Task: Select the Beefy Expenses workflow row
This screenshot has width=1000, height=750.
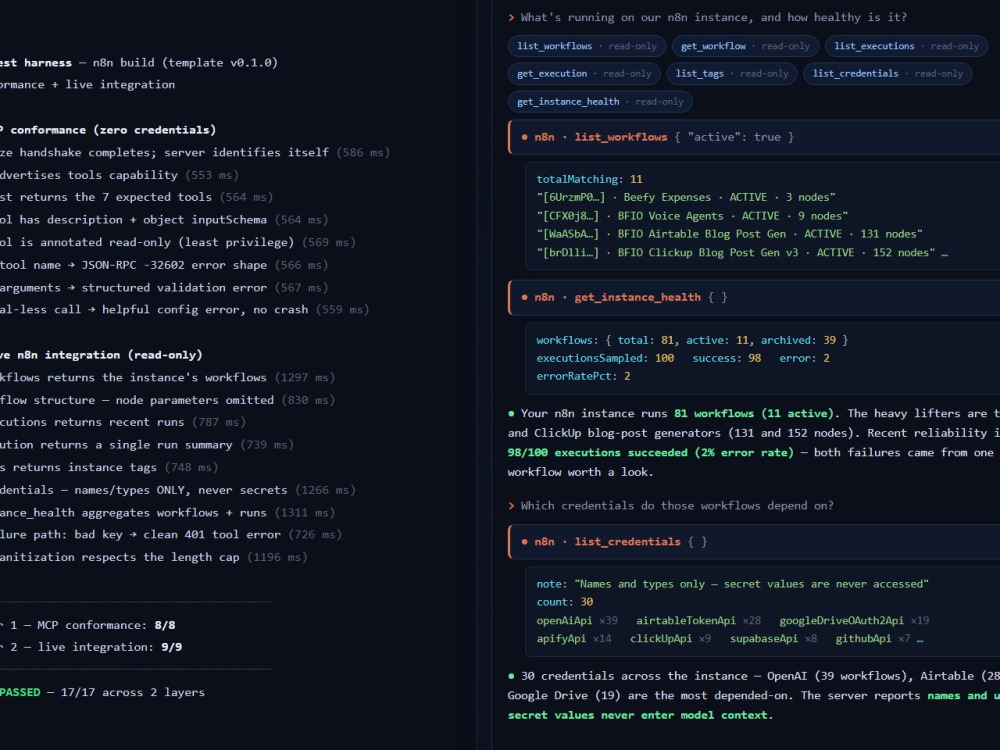Action: coord(686,197)
